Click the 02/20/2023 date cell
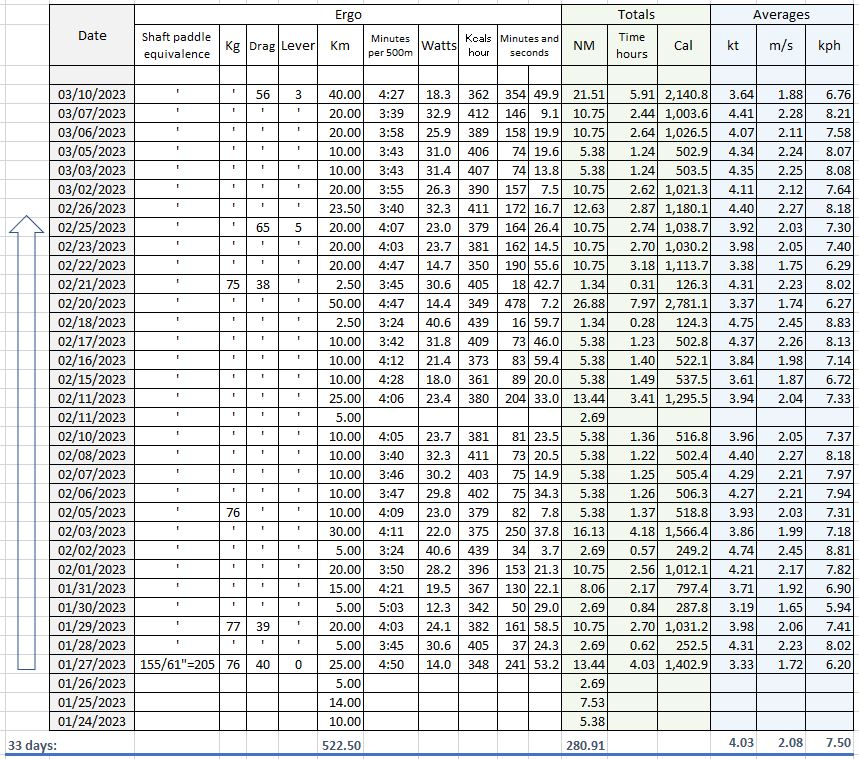The width and height of the screenshot is (859, 759). (x=91, y=303)
